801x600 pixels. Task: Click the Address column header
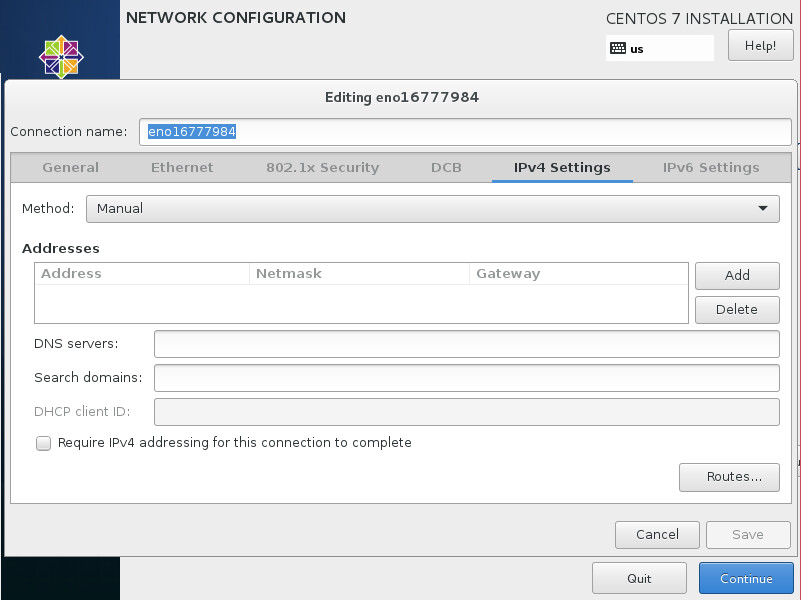click(x=142, y=274)
